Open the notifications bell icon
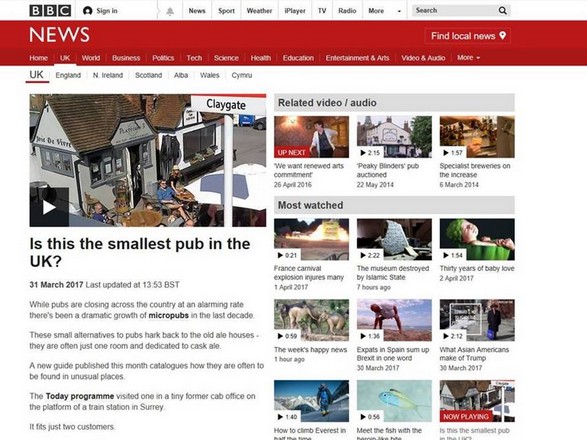Viewport: 587px width, 440px height. [x=170, y=11]
